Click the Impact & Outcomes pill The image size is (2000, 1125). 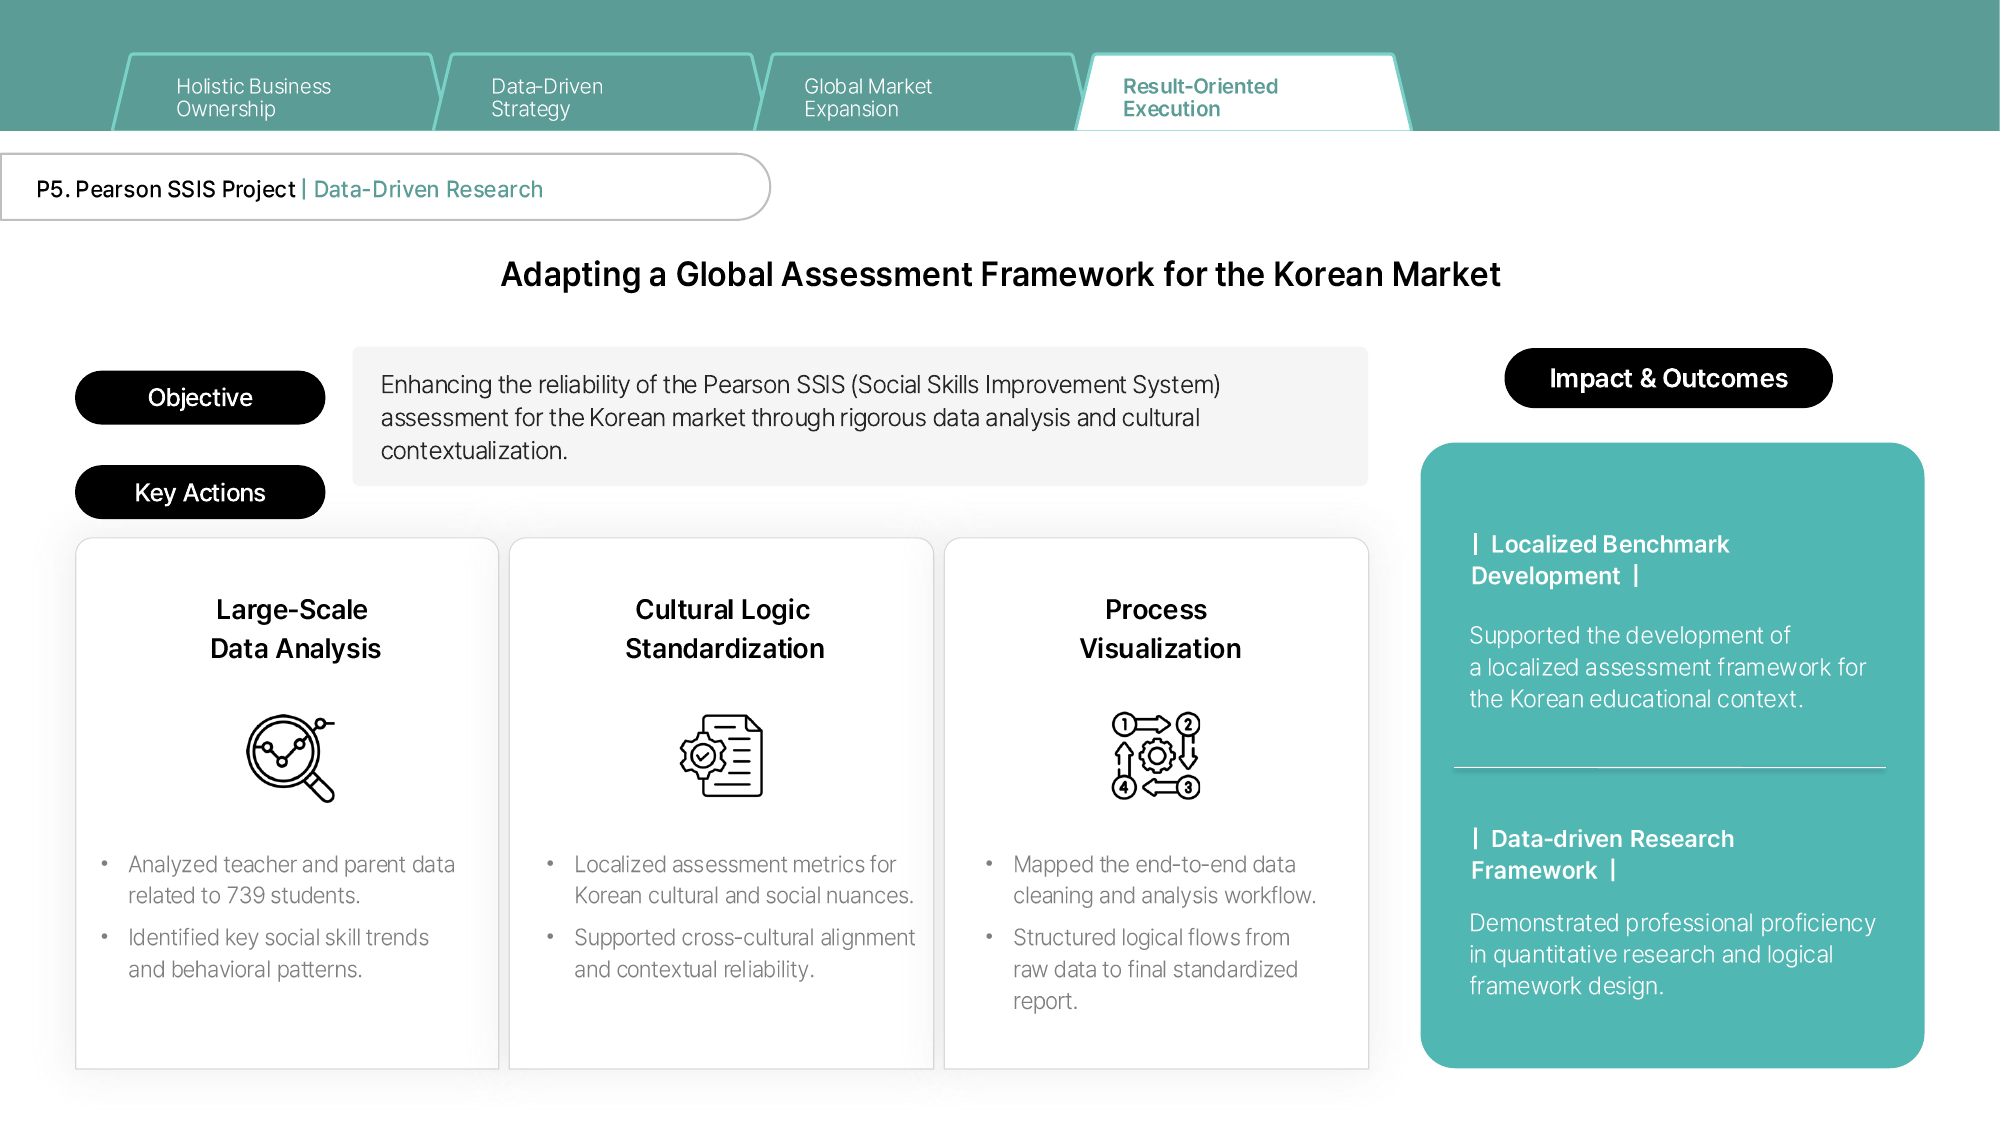[x=1668, y=378]
